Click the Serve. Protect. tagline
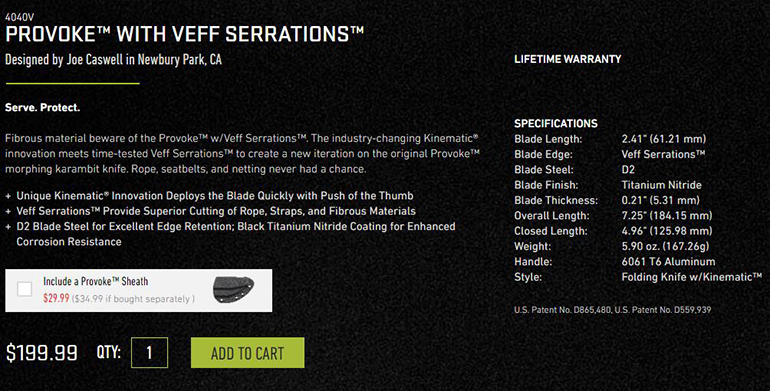The image size is (770, 391). (42, 108)
